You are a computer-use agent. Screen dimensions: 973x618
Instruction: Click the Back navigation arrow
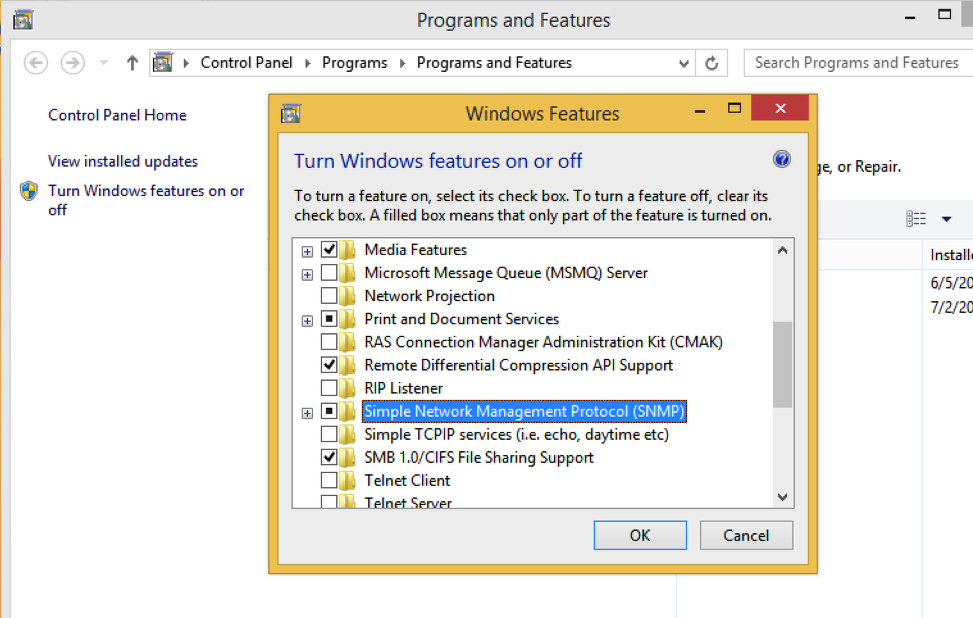pyautogui.click(x=36, y=63)
